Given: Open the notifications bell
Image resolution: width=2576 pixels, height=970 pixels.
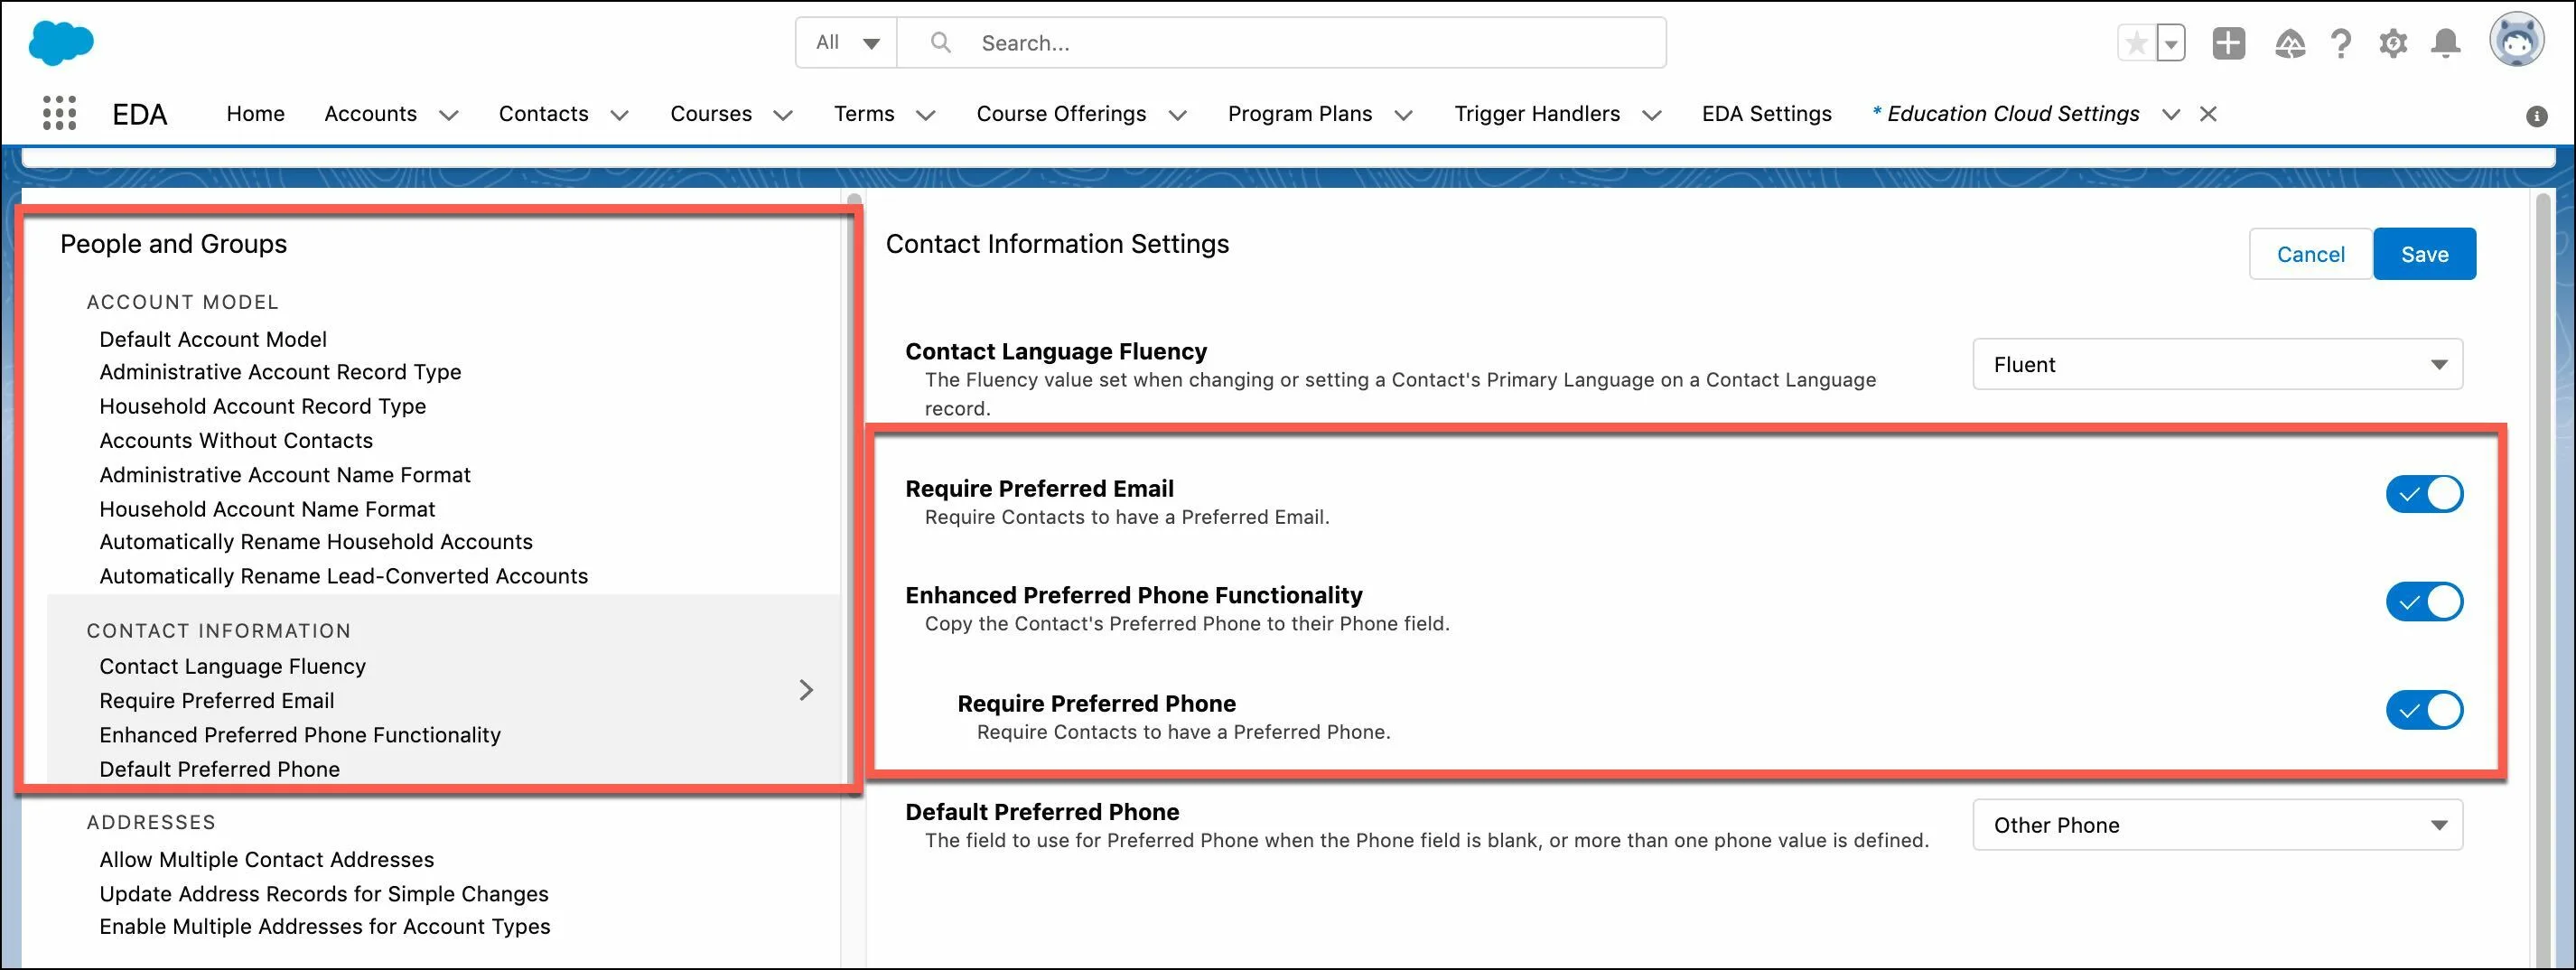Looking at the screenshot, I should [x=2445, y=43].
